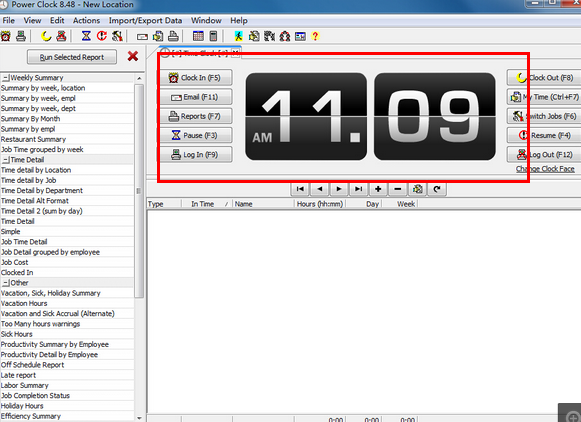The image size is (581, 422).
Task: Click the red resume clock toolbar icon
Action: click(102, 36)
